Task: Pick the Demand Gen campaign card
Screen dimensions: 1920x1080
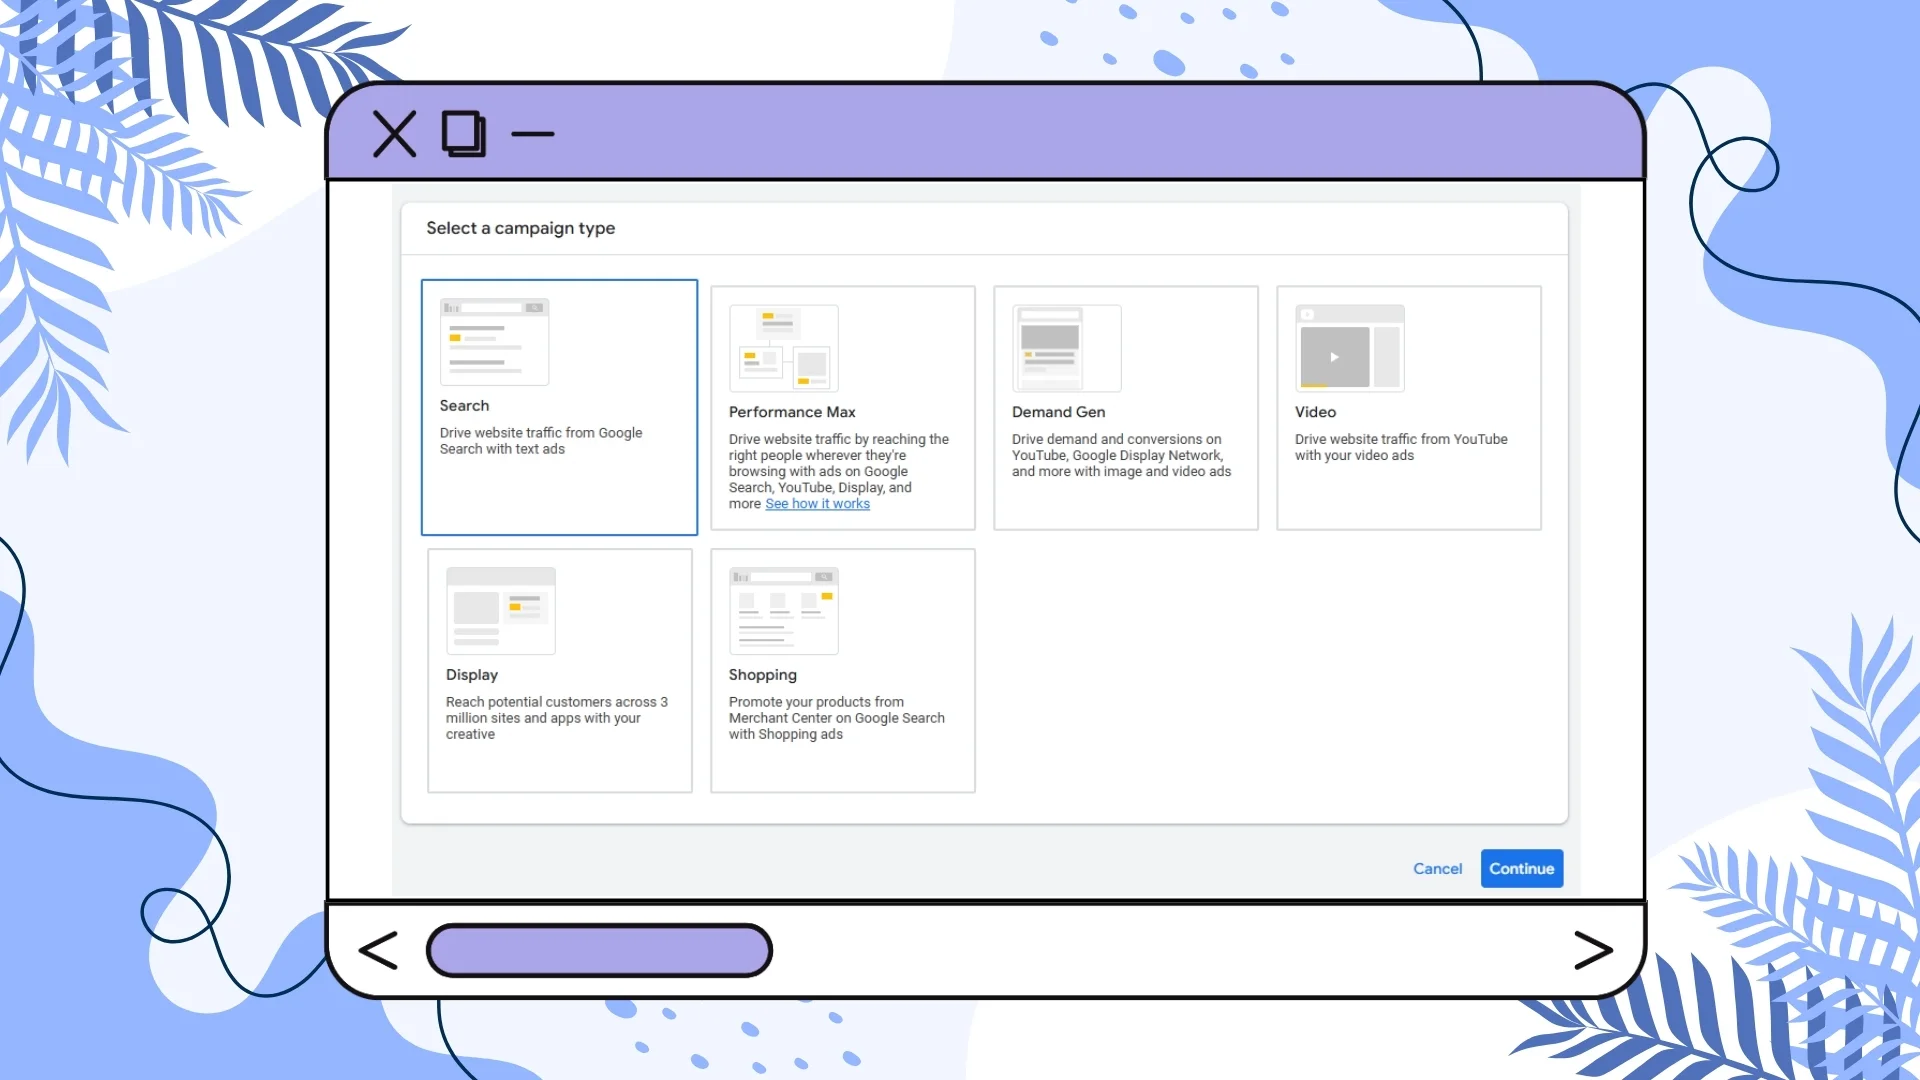Action: tap(1125, 408)
